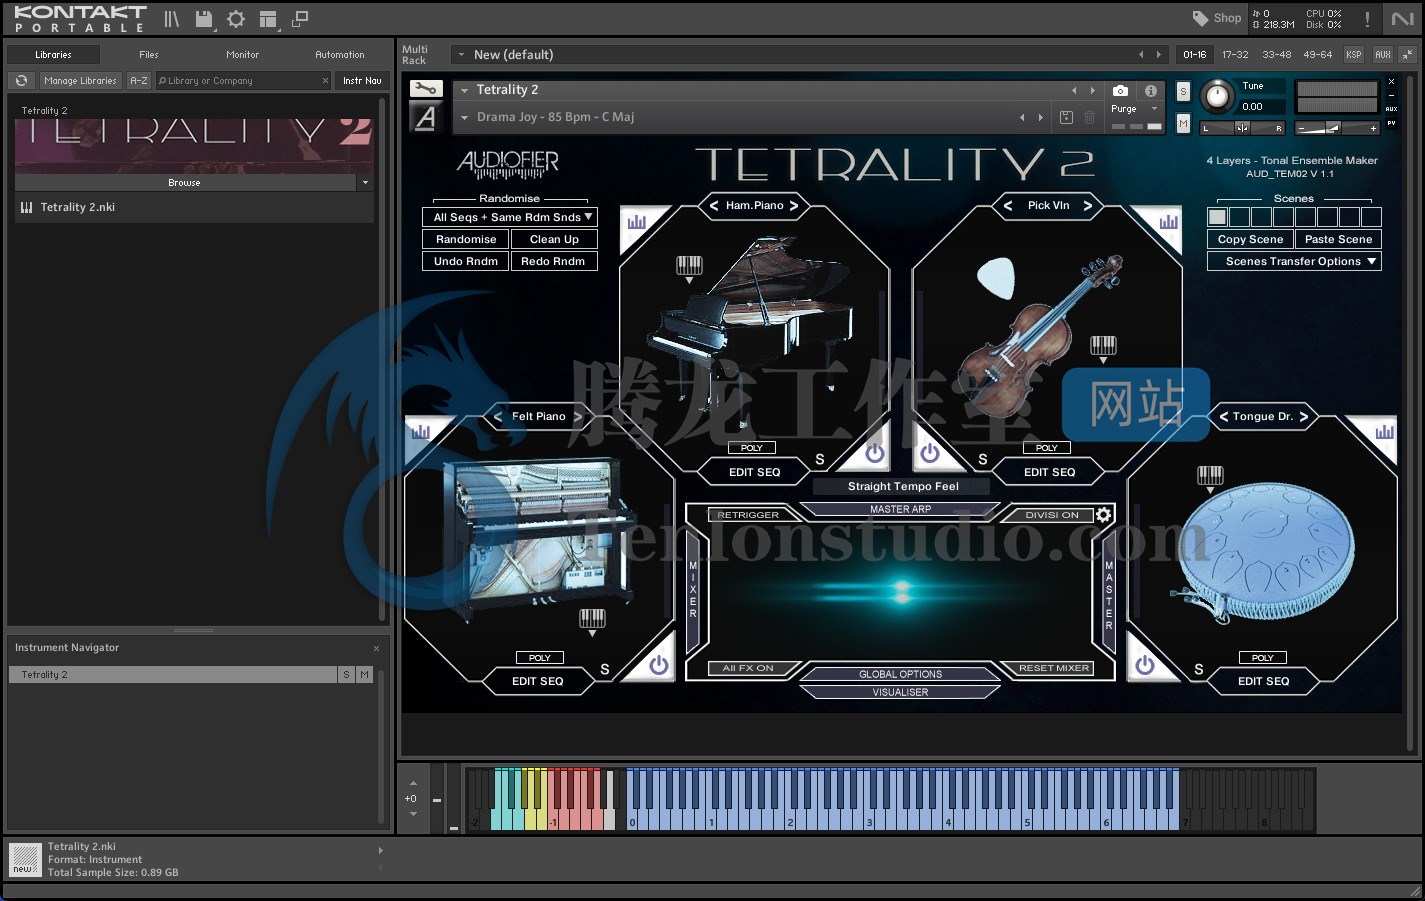The height and width of the screenshot is (901, 1425).
Task: Select previous sound arrow for Pick Vln
Action: pyautogui.click(x=1008, y=206)
